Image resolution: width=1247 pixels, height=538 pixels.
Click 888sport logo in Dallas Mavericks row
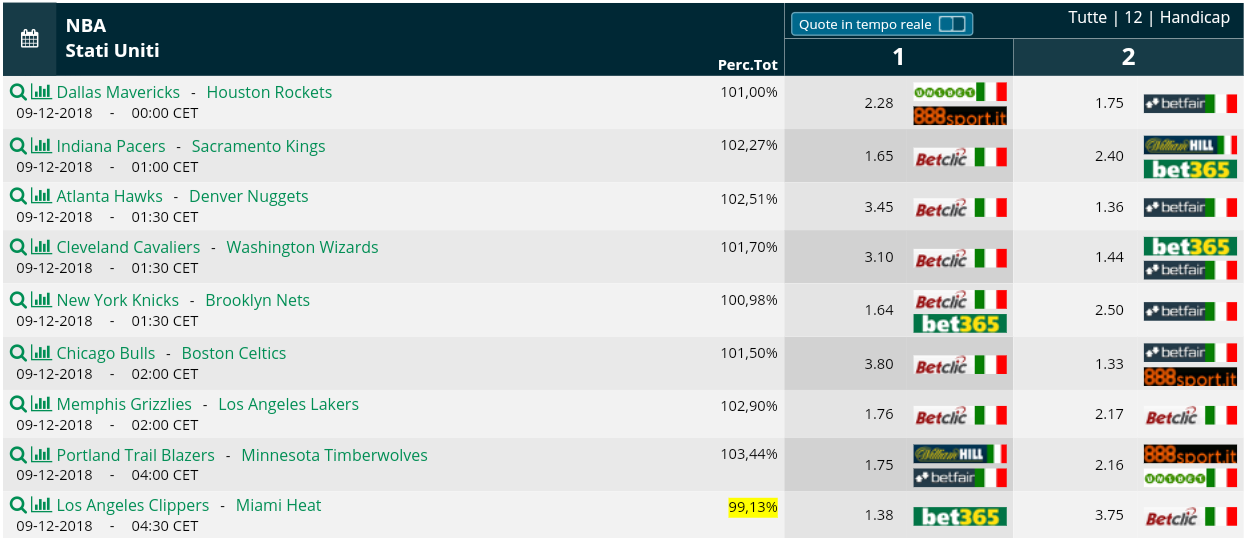(960, 116)
